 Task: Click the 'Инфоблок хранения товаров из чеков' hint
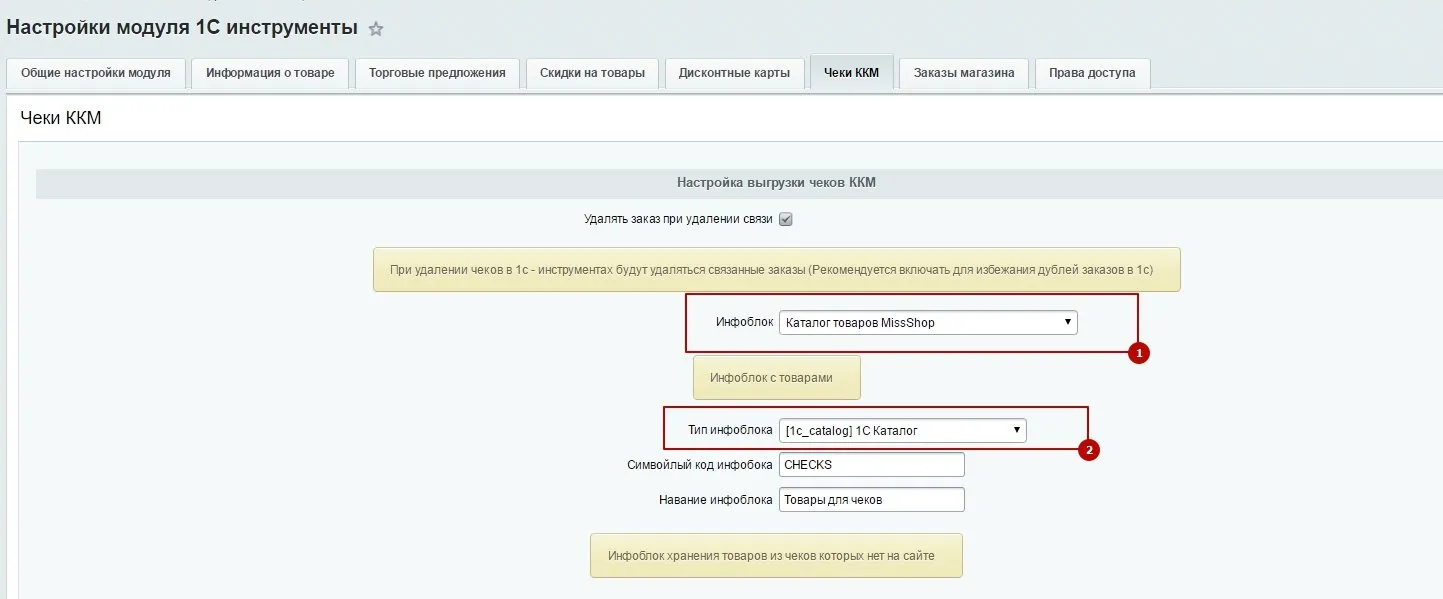(x=776, y=555)
